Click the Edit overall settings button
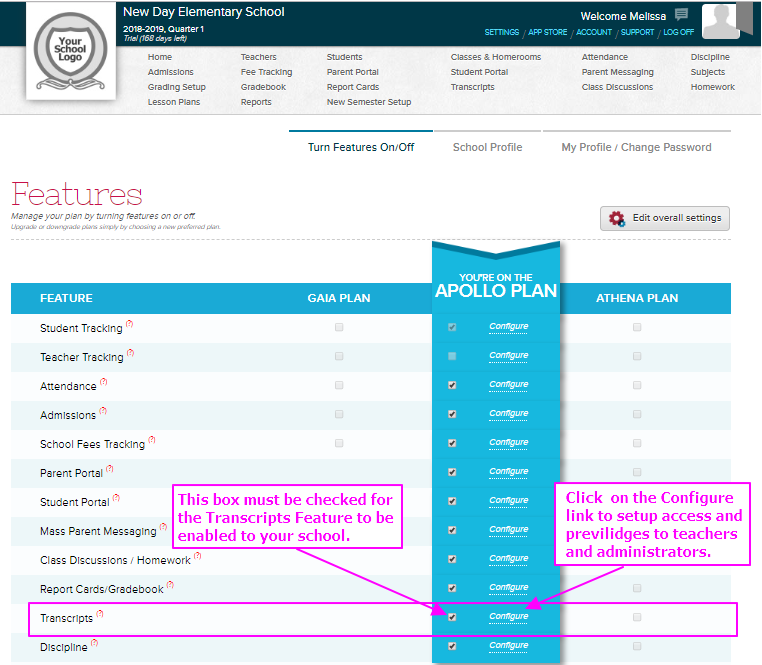Screen dimensions: 762x665 click(x=665, y=218)
